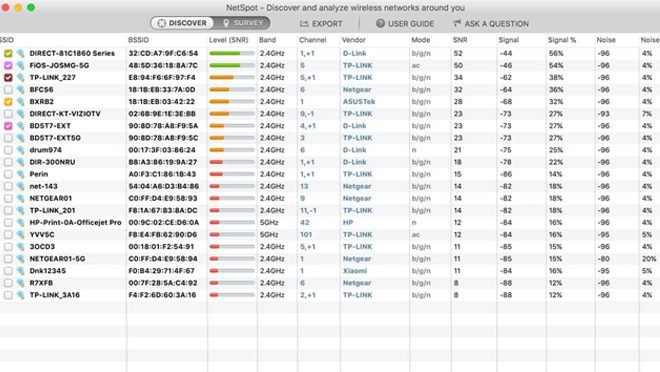Click signal icon beside Dnk12345
The image size is (660, 372).
pyautogui.click(x=20, y=271)
